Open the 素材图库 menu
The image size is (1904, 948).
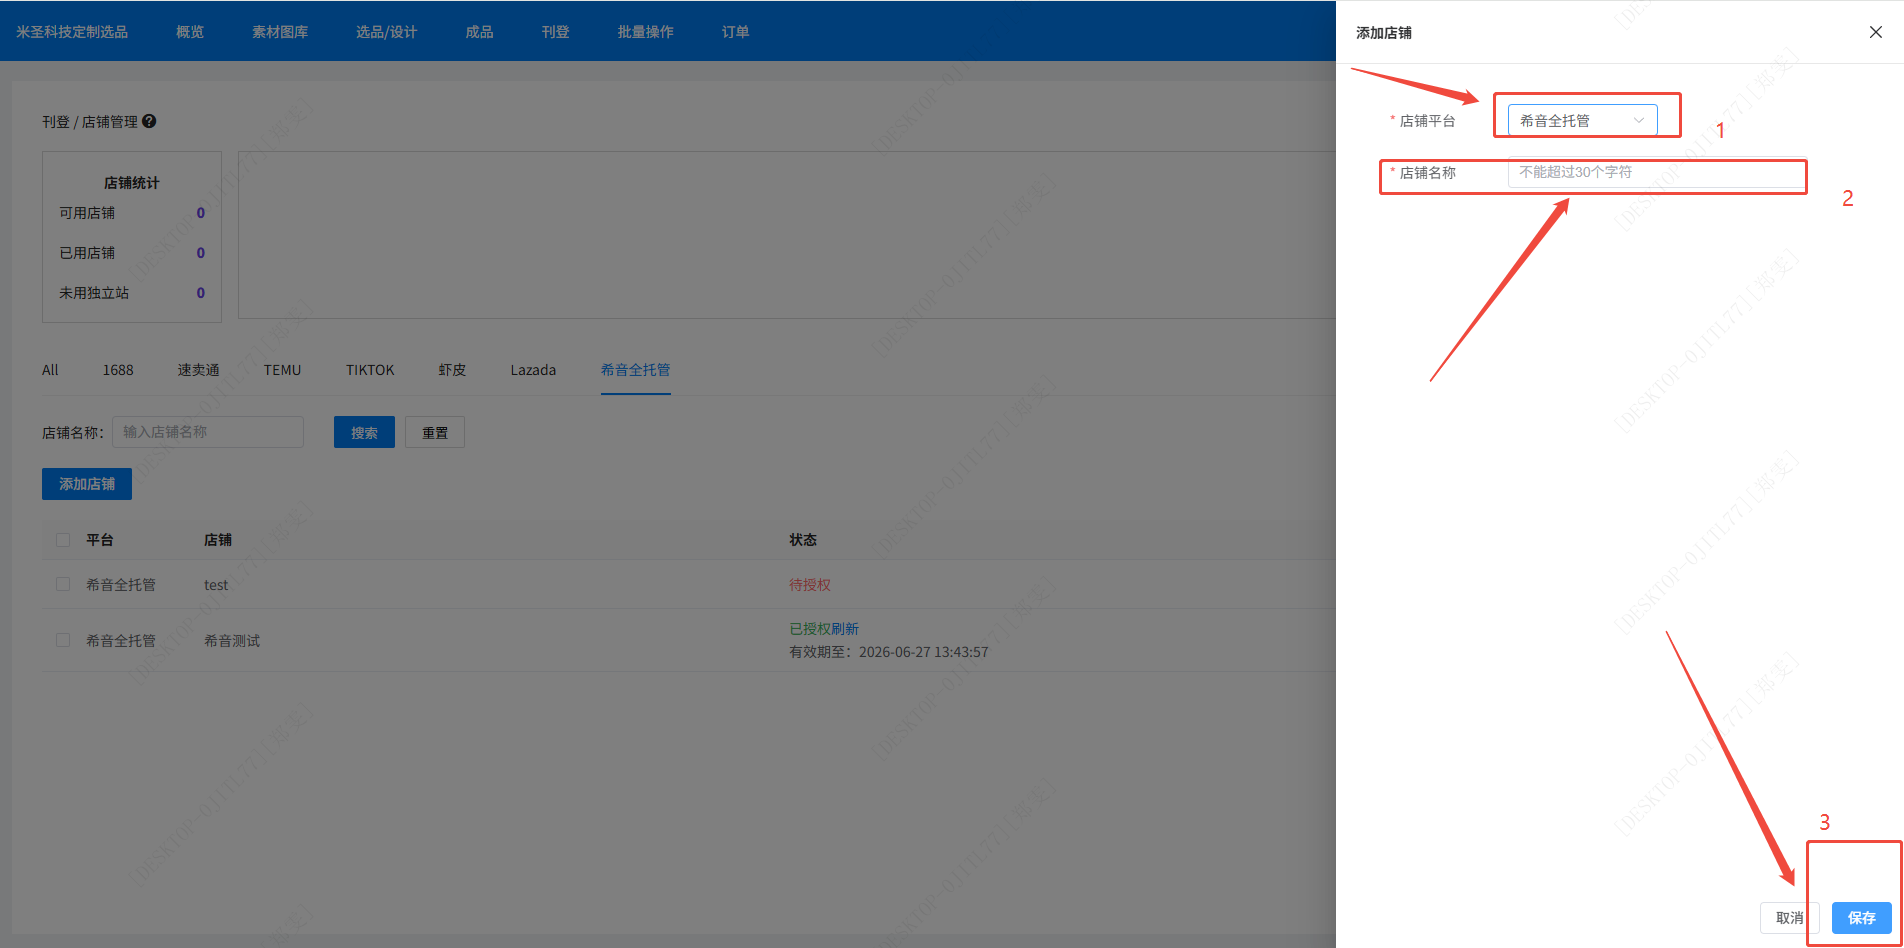click(280, 32)
